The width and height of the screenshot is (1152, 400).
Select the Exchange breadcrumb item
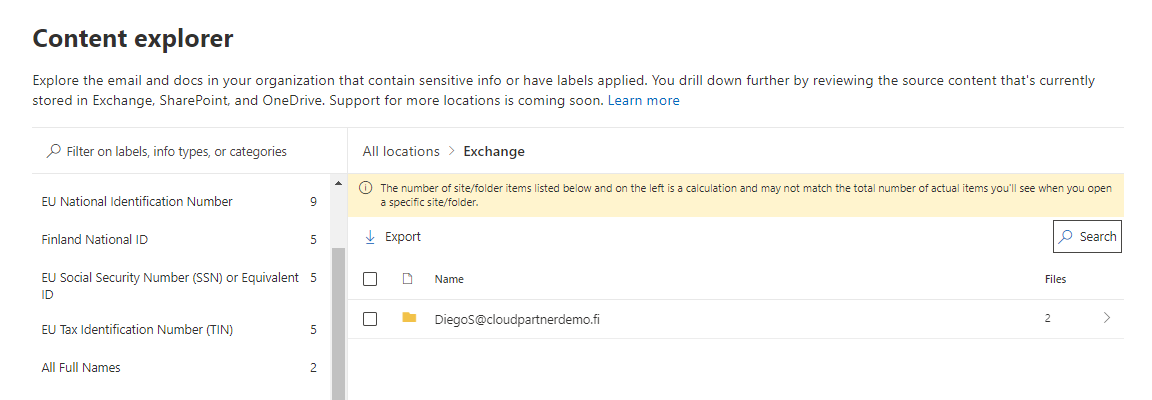tap(494, 151)
